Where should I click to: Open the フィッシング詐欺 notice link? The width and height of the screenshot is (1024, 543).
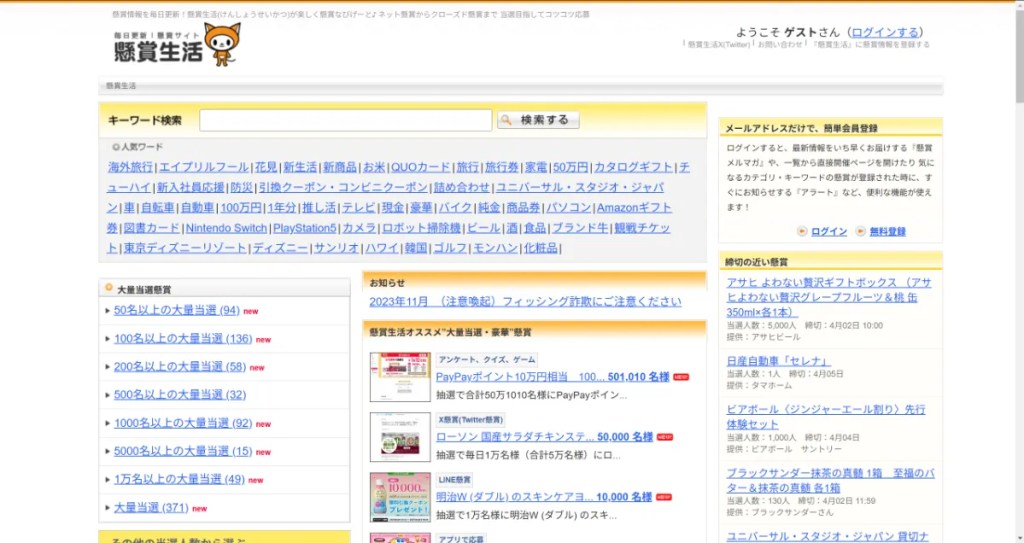tap(525, 301)
